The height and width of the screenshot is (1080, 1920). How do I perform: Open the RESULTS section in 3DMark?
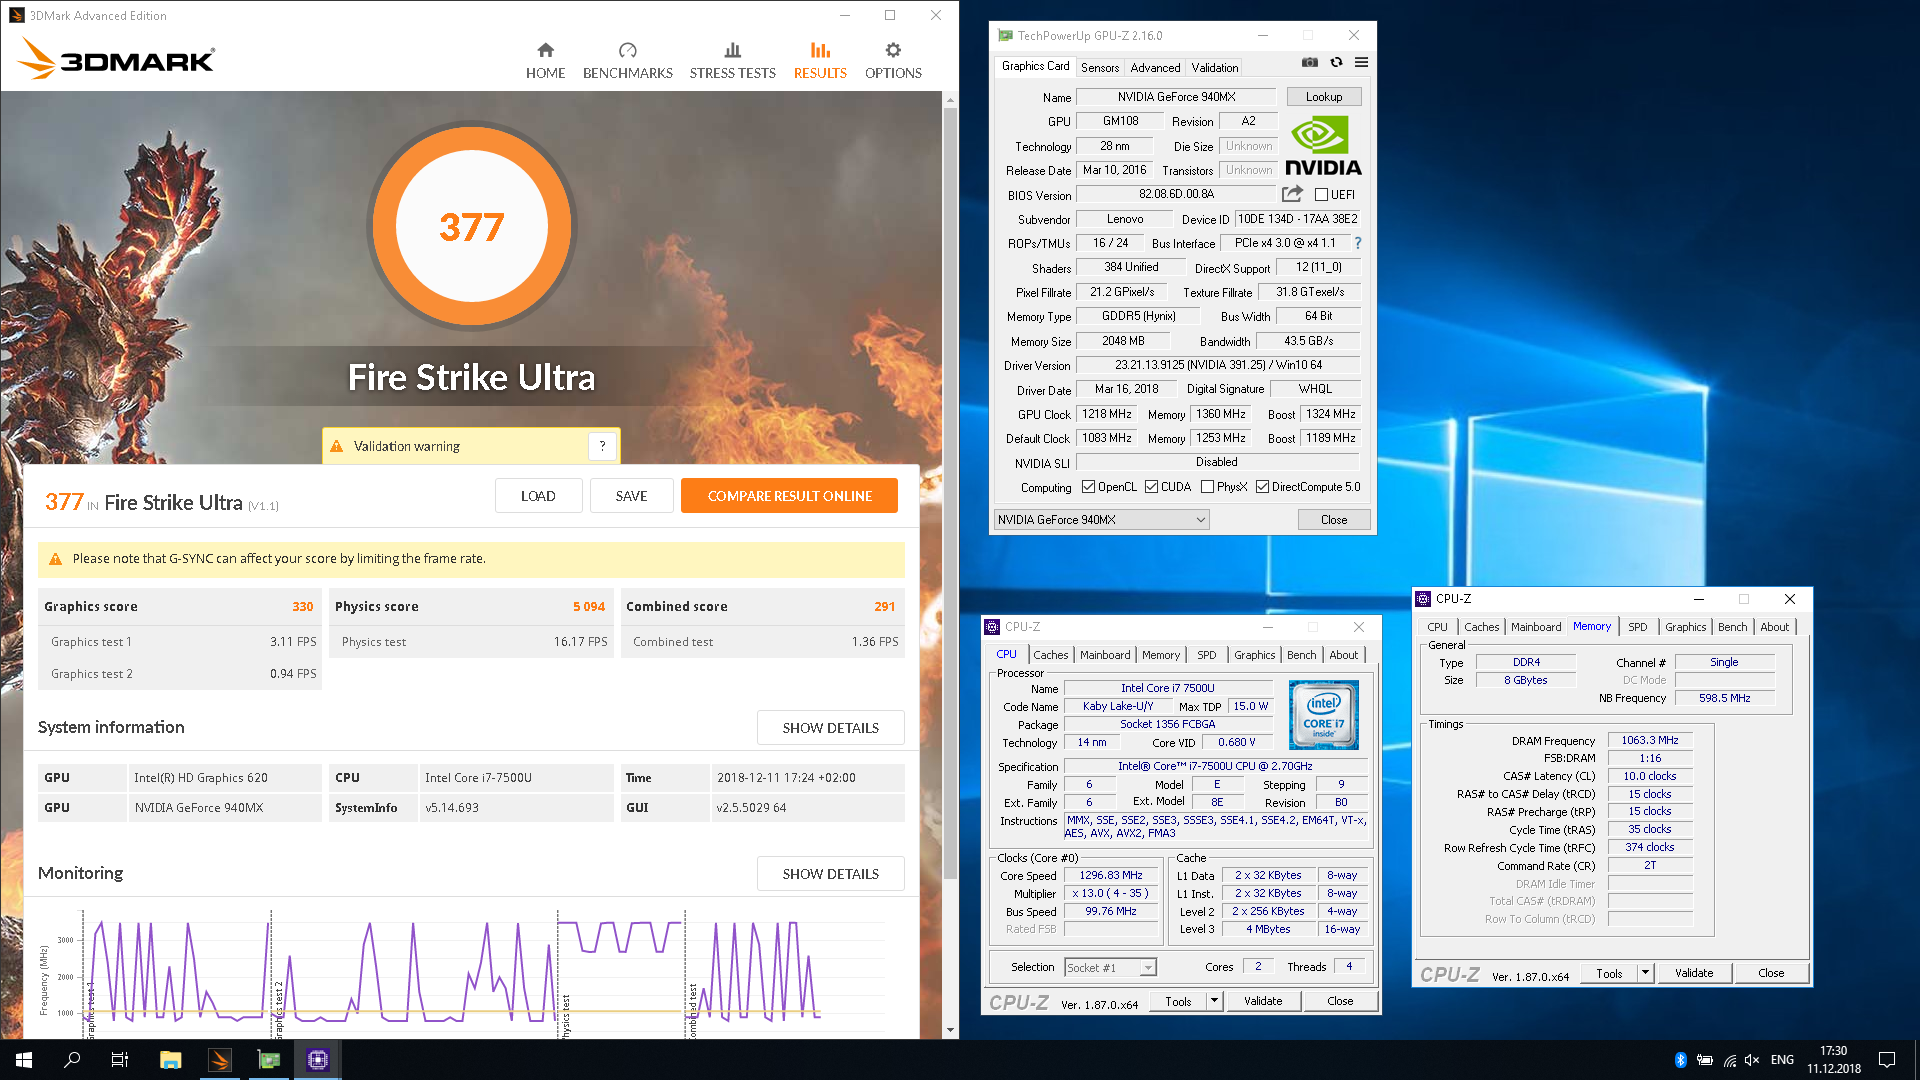click(820, 61)
